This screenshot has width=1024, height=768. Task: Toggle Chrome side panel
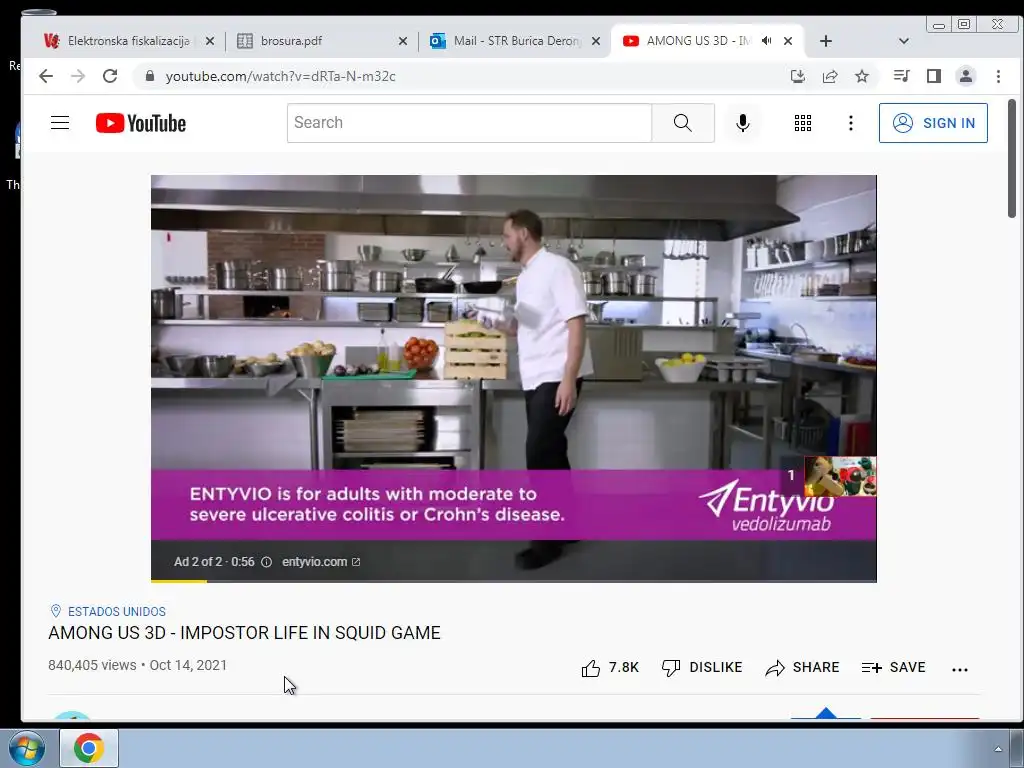tap(934, 76)
